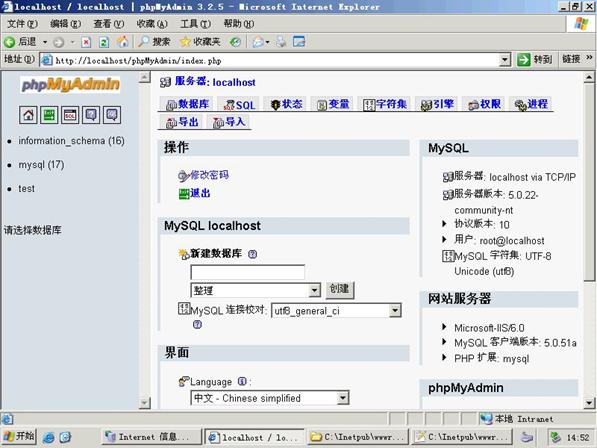Open the 变量 variables tab
597x448 pixels.
(333, 104)
